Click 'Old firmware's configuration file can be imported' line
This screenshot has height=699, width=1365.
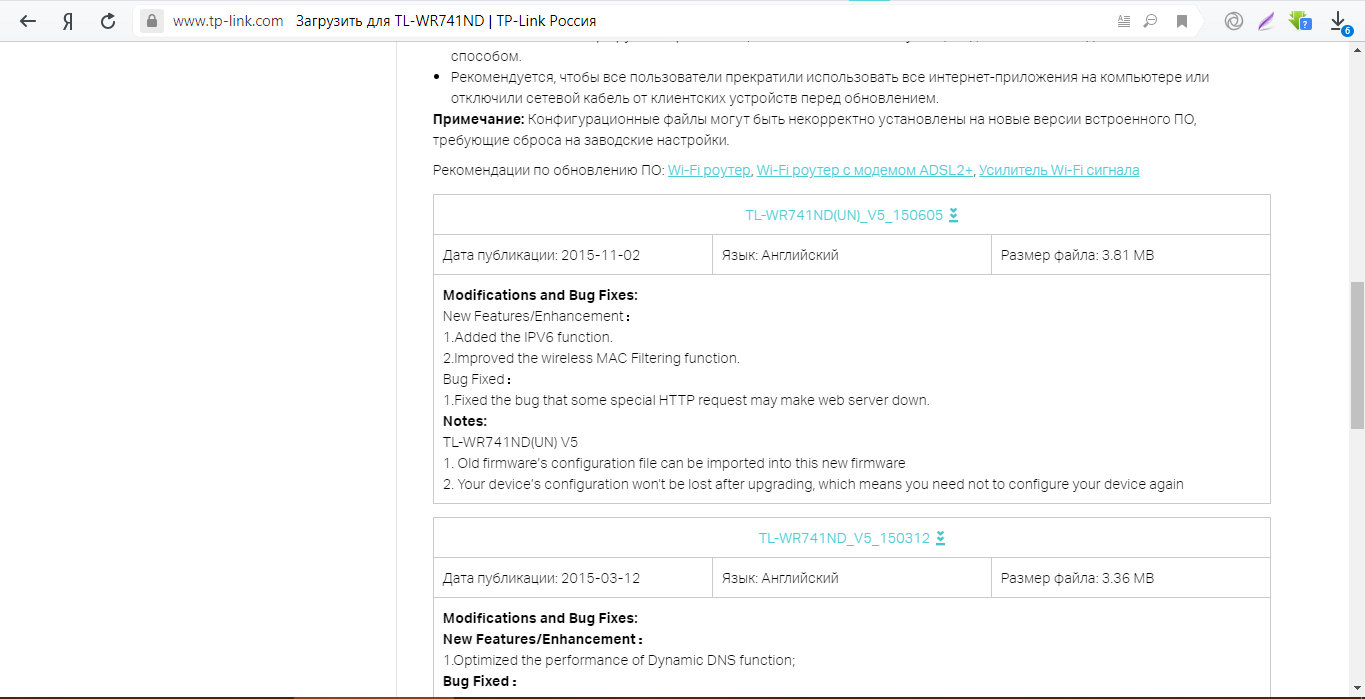[x=674, y=463]
